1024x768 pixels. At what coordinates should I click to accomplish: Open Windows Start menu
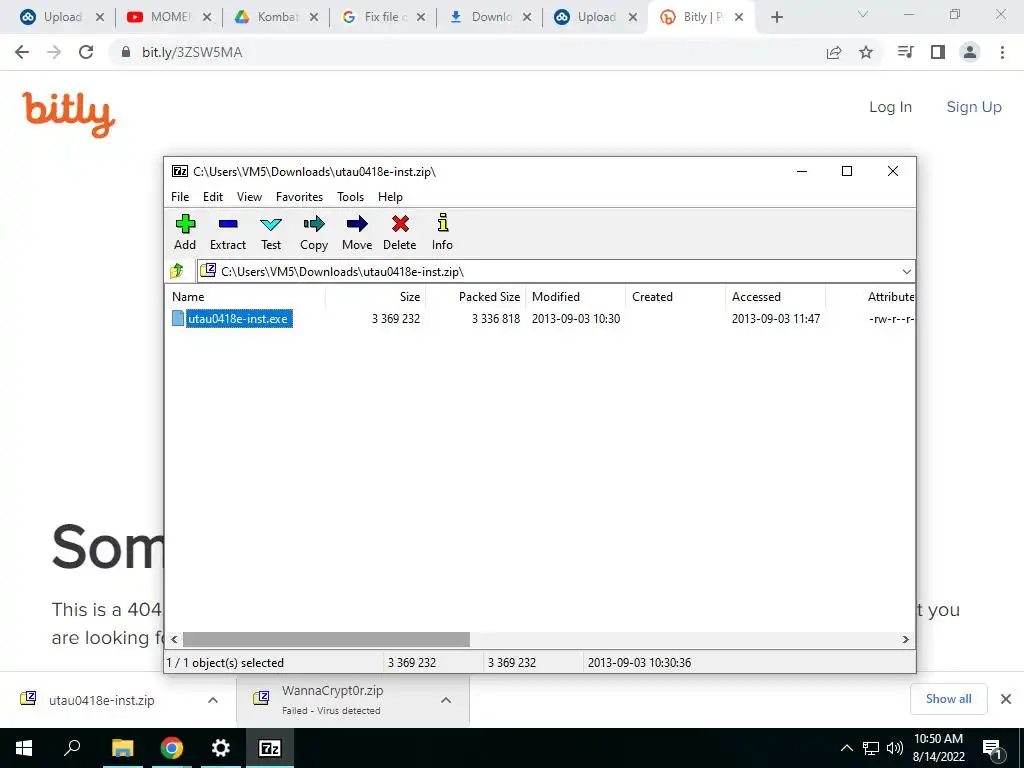(24, 748)
